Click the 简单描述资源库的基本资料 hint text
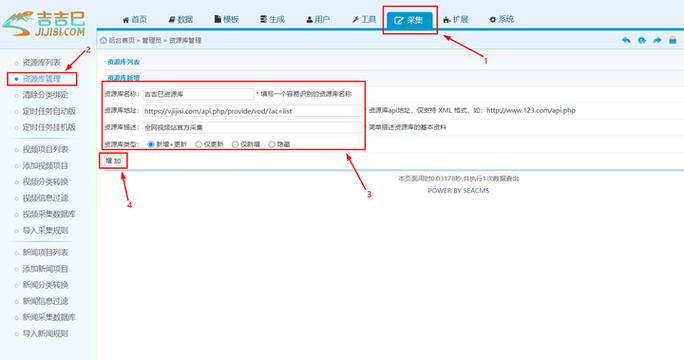The image size is (684, 360). click(407, 127)
